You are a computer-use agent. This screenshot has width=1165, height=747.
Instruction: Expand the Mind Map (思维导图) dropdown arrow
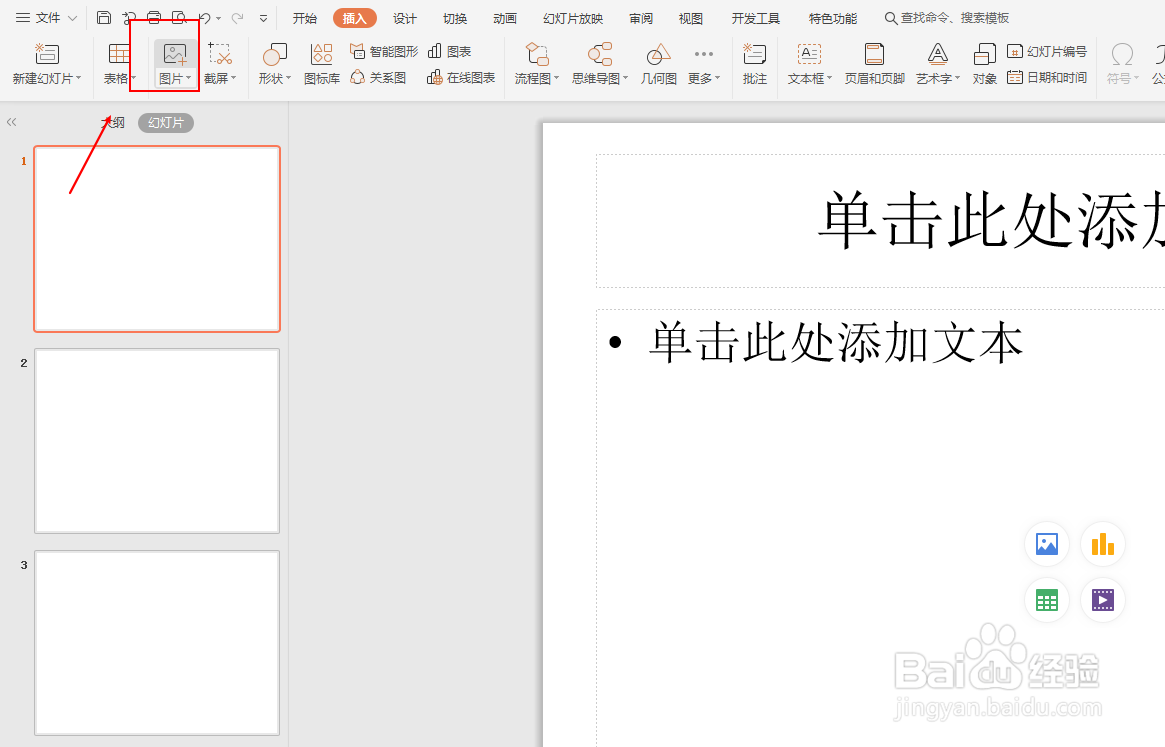coord(626,78)
